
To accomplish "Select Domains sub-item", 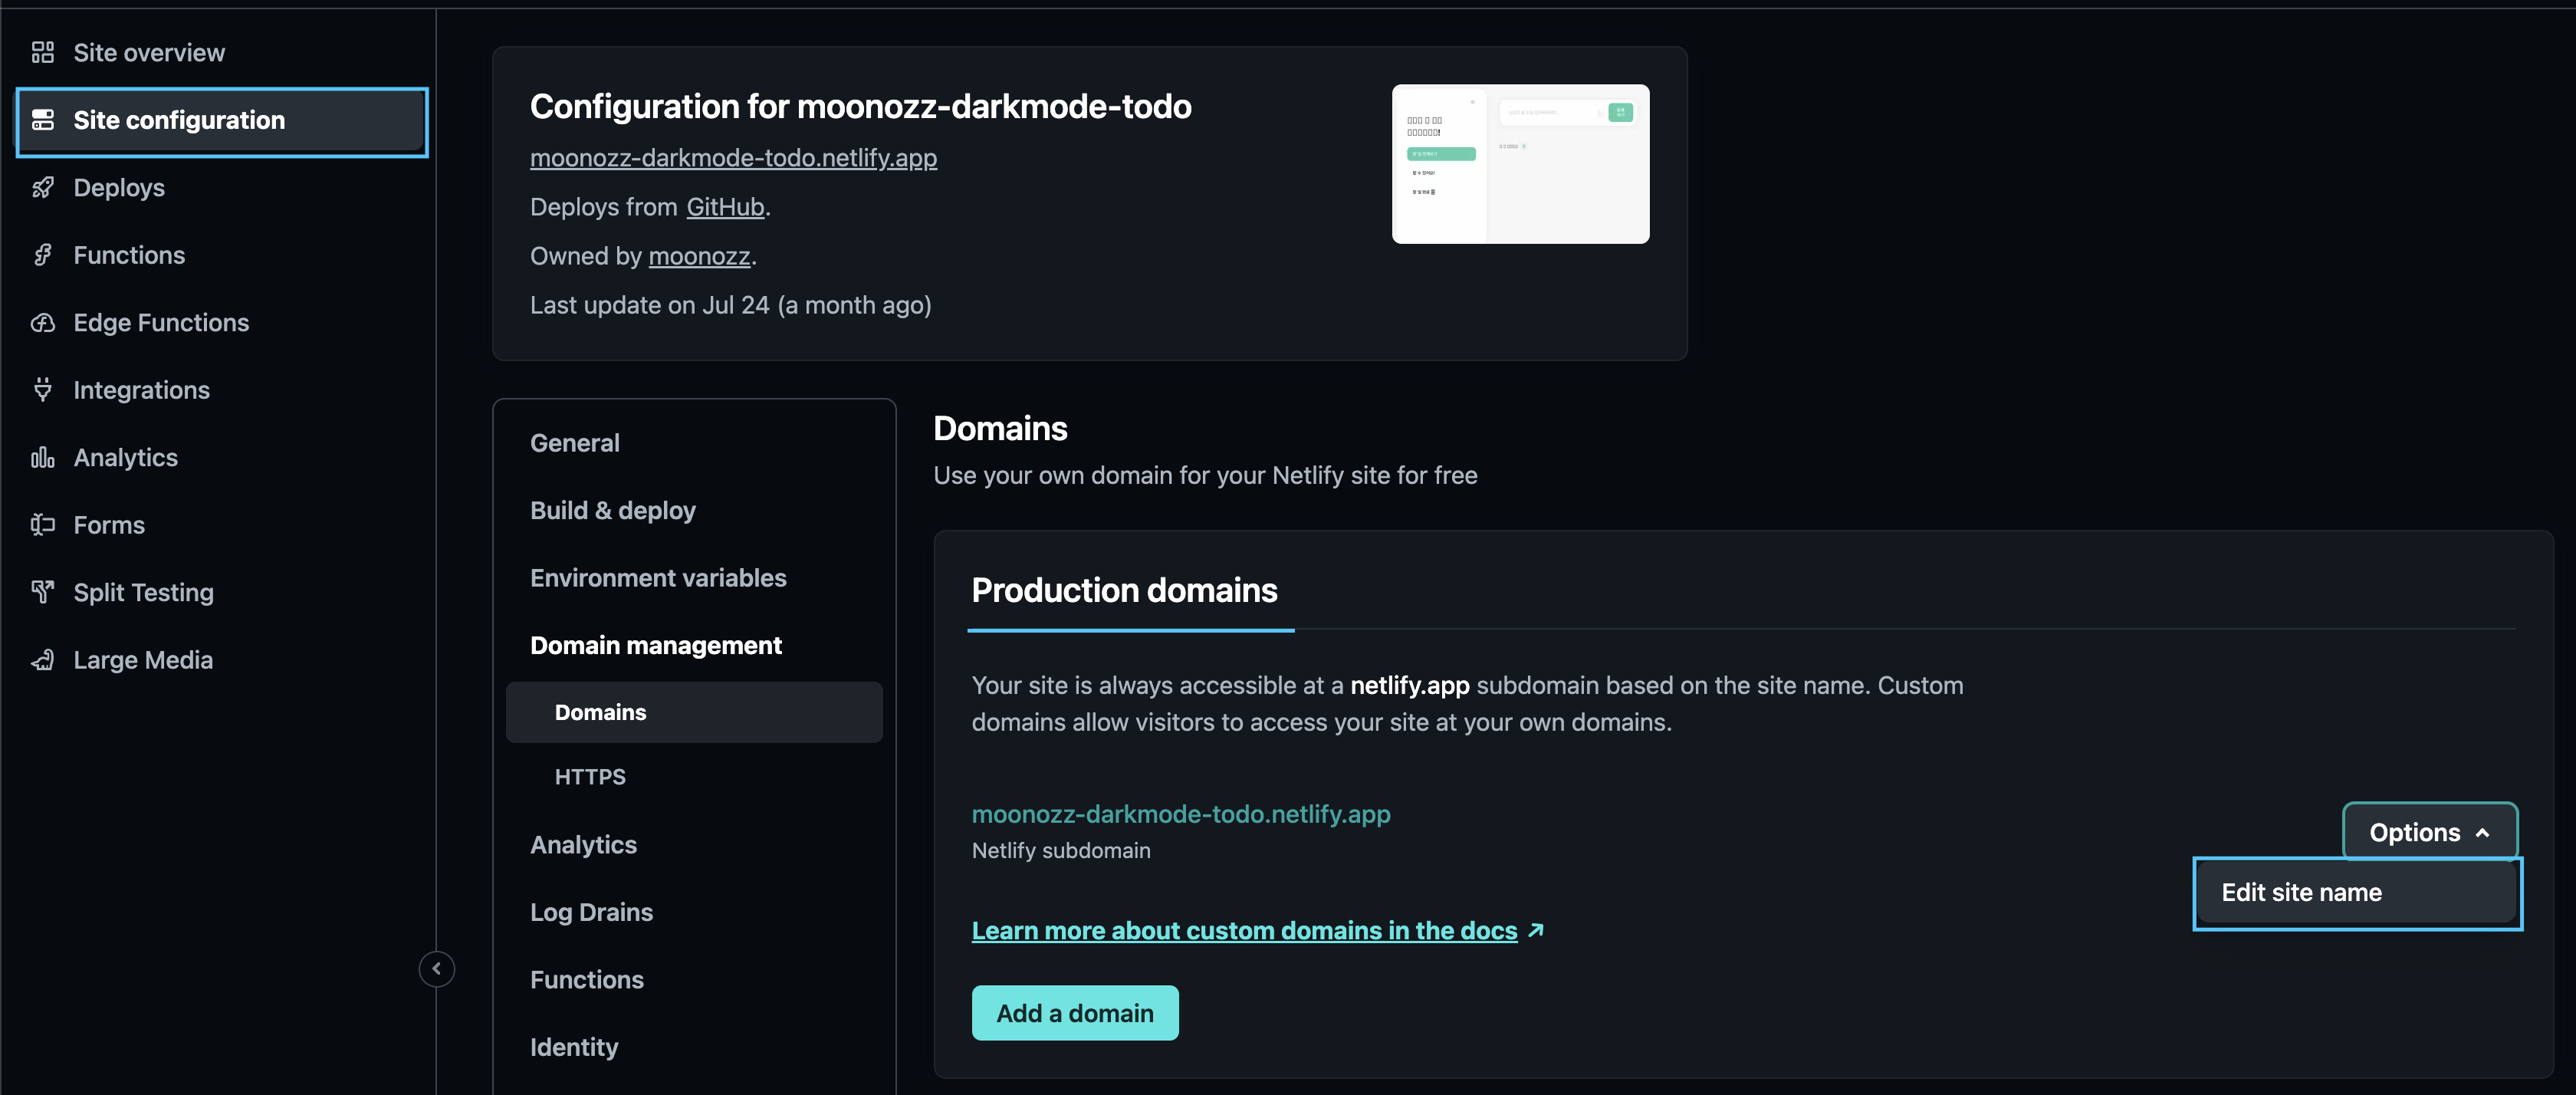I will point(694,712).
